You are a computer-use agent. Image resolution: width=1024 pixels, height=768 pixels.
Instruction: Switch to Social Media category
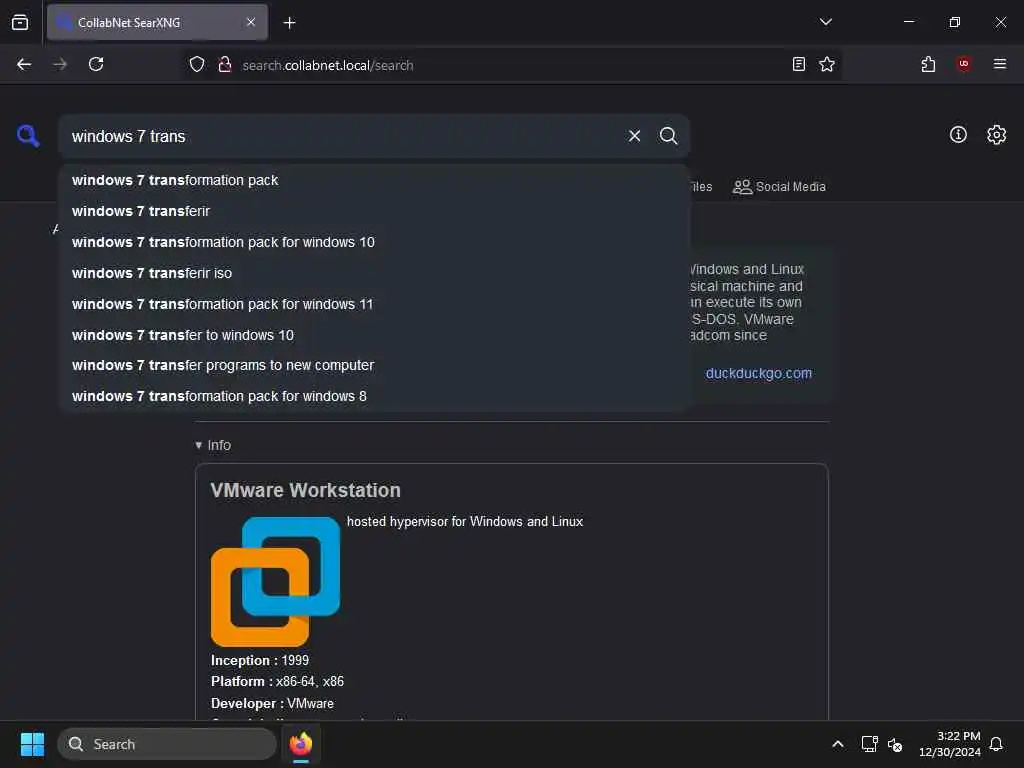click(x=779, y=187)
